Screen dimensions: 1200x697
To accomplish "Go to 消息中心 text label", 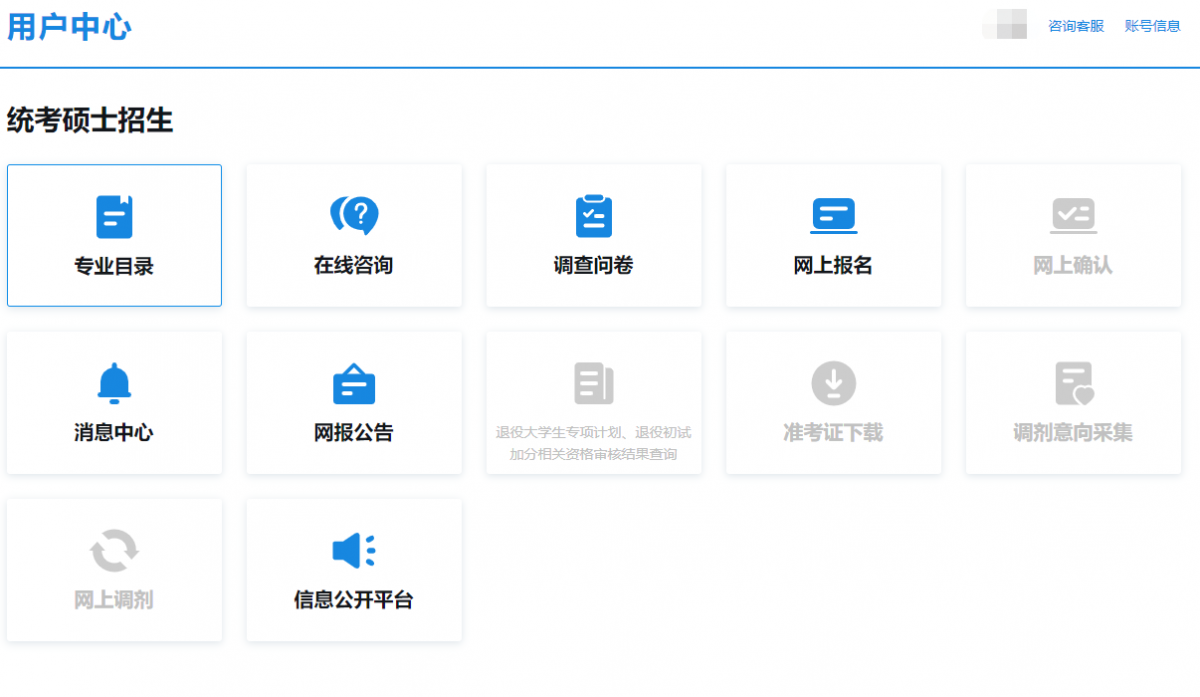I will [x=114, y=433].
